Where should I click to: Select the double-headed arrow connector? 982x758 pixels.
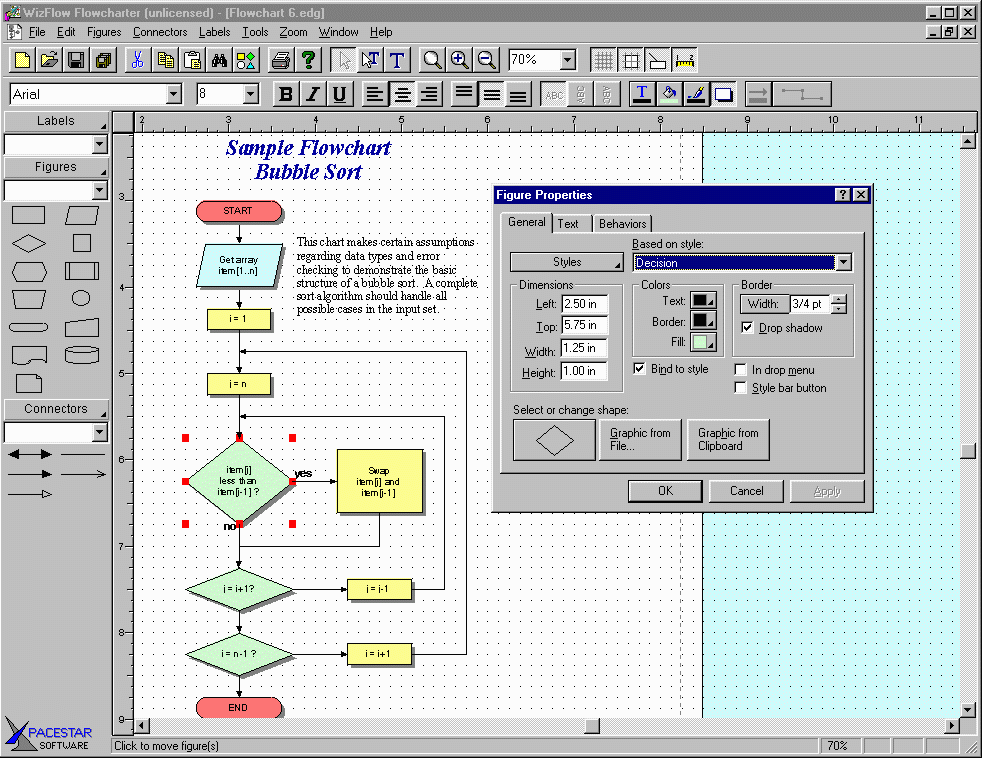coord(30,454)
